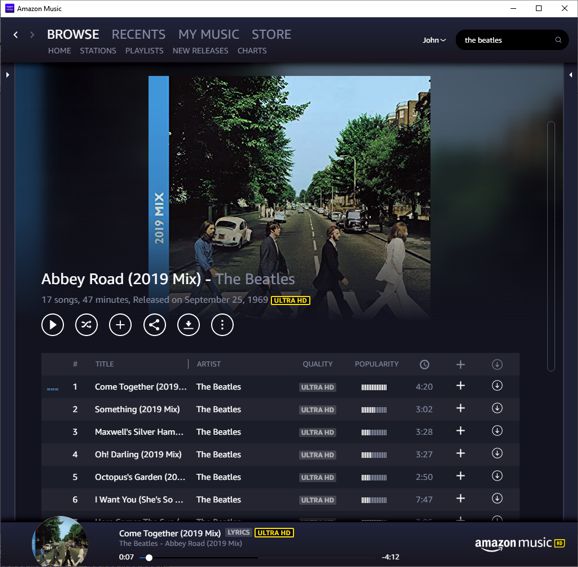Image resolution: width=578 pixels, height=567 pixels.
Task: Add I Want You to library
Action: (460, 499)
